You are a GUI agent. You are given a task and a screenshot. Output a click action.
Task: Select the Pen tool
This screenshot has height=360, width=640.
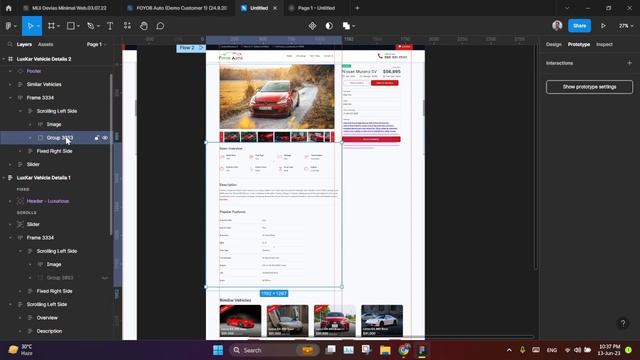click(x=91, y=26)
